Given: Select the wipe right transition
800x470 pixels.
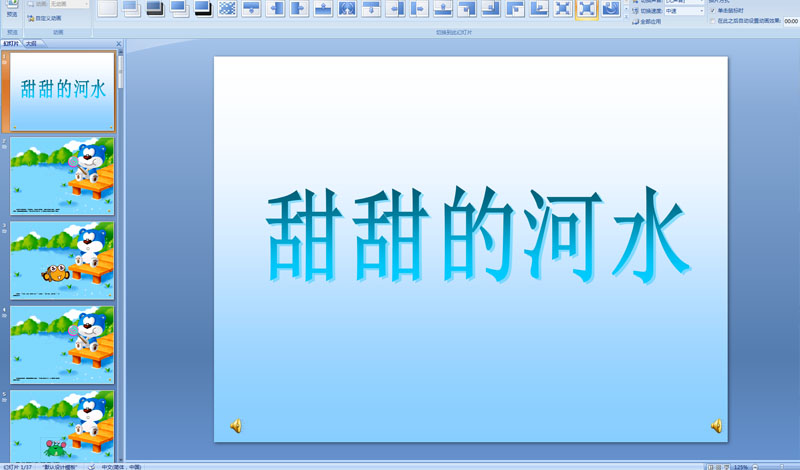Looking at the screenshot, I should 299,8.
